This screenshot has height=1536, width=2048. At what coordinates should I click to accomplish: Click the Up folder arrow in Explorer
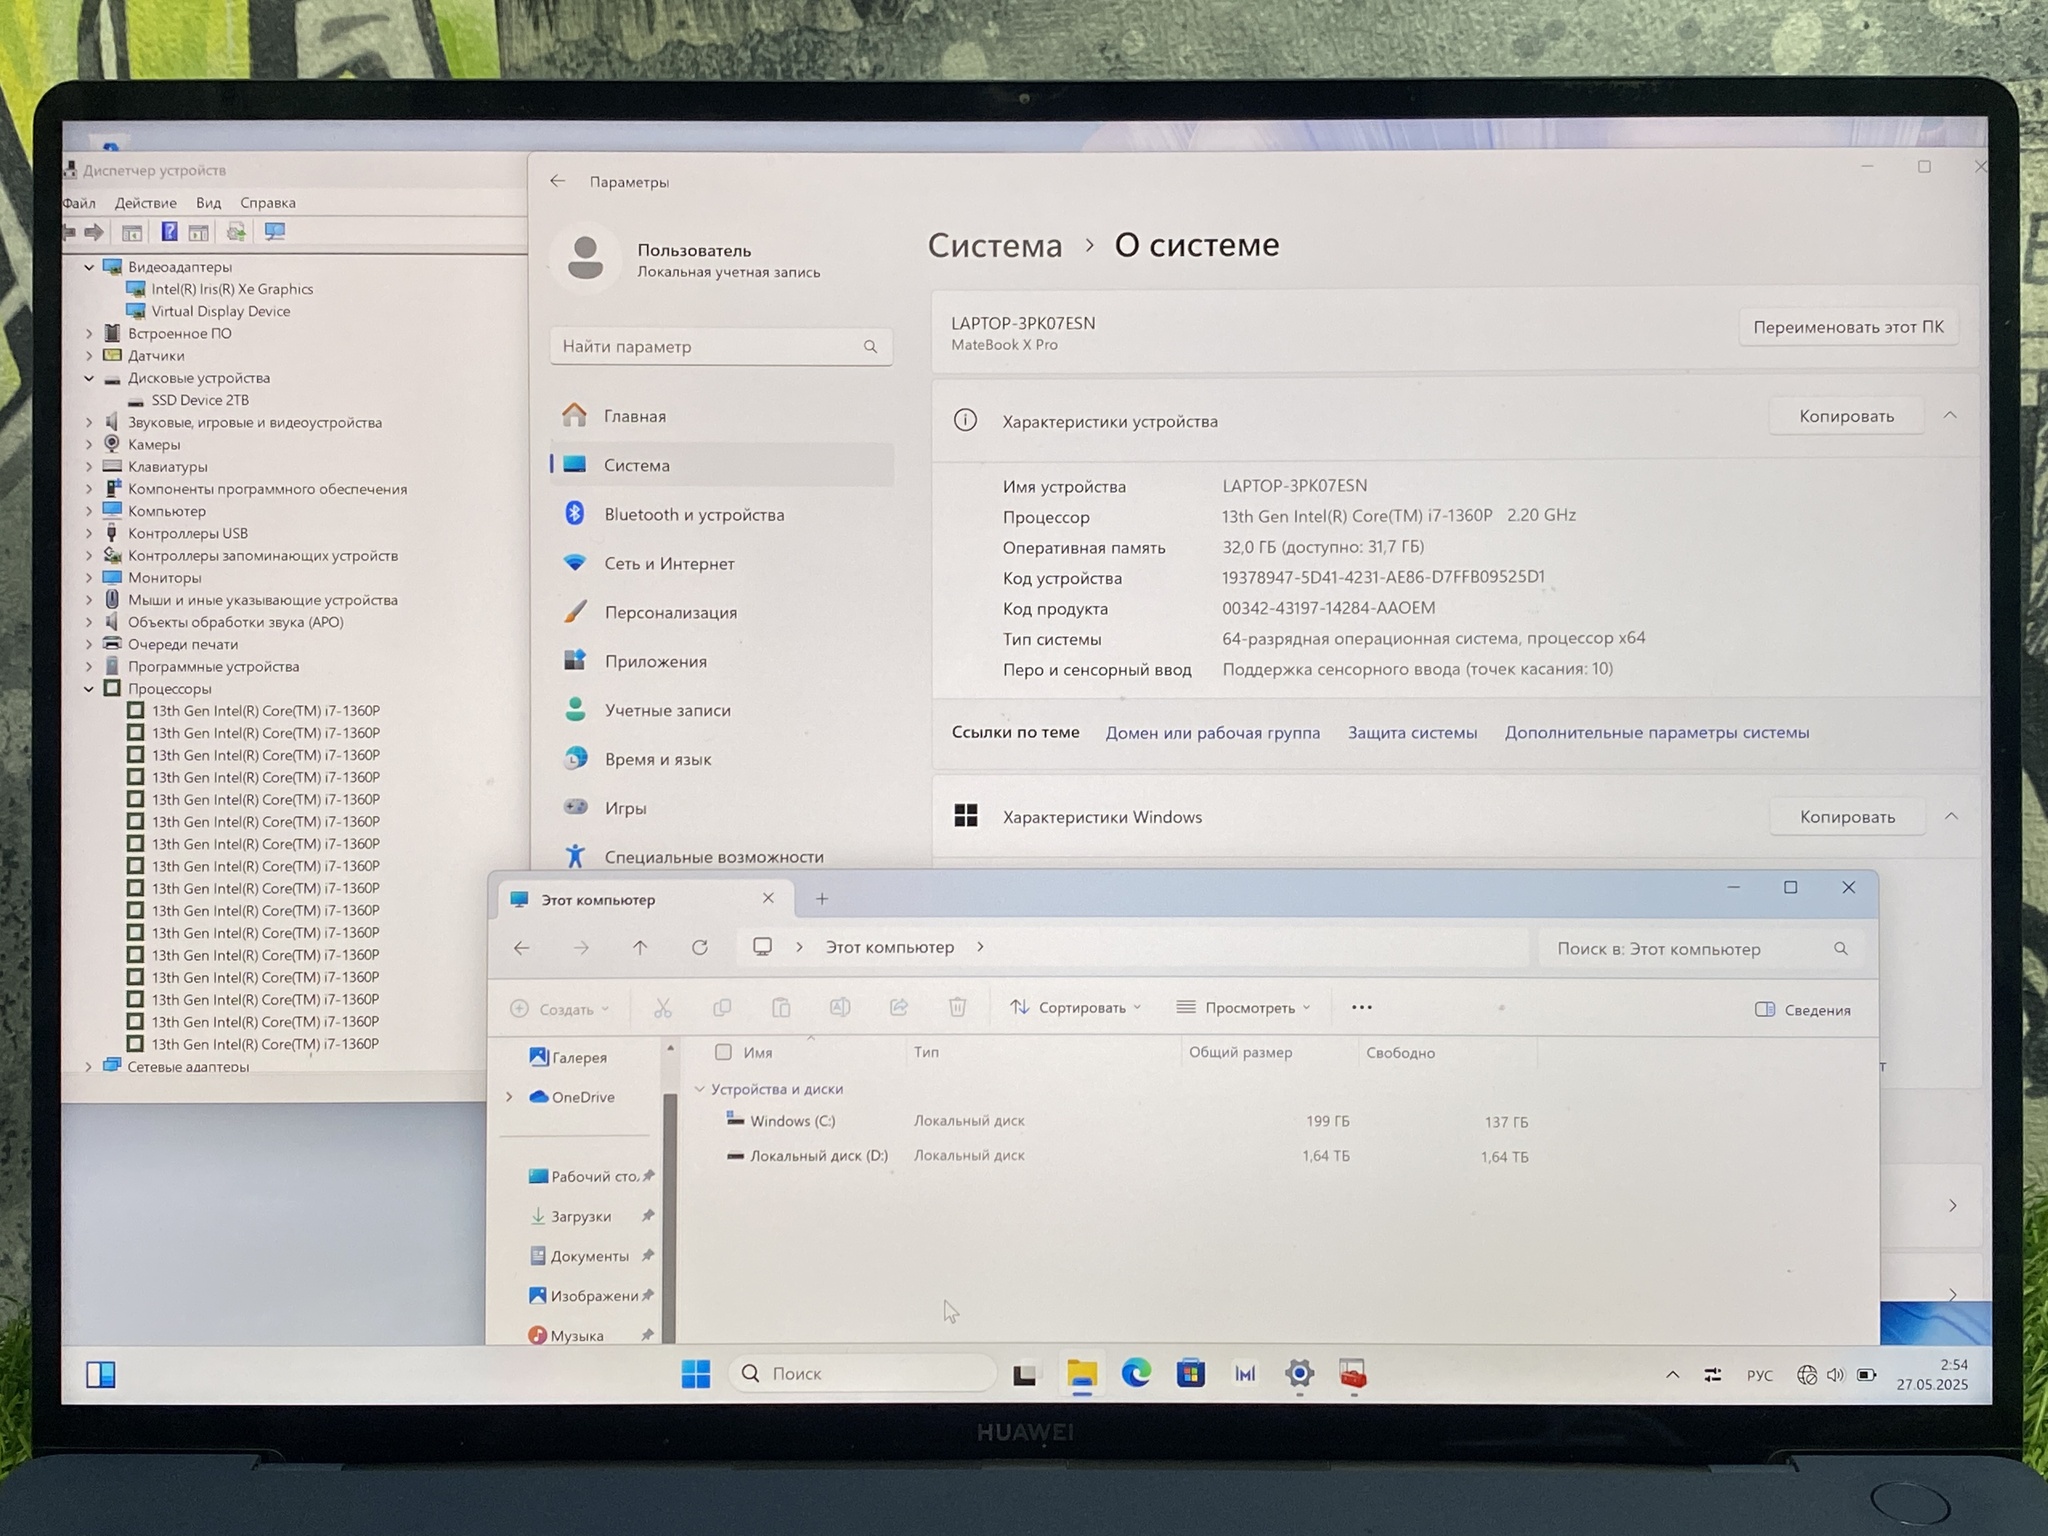pos(640,947)
